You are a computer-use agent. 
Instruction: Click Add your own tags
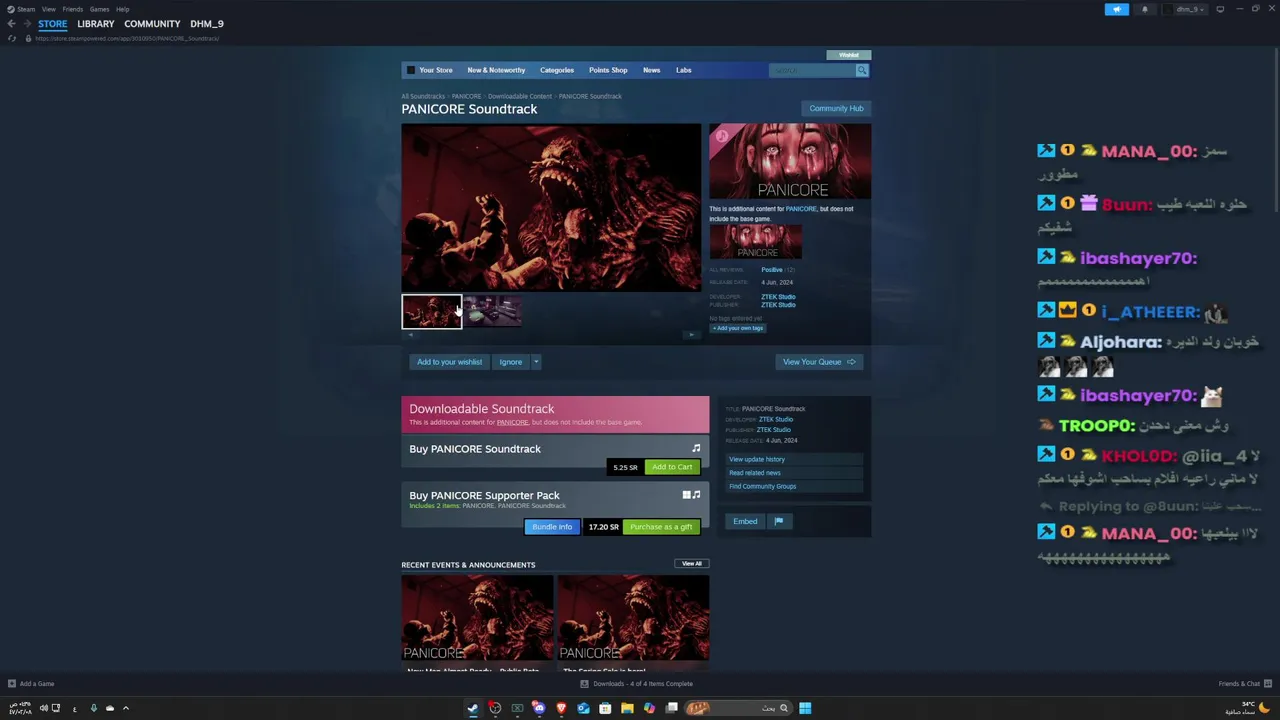(738, 328)
